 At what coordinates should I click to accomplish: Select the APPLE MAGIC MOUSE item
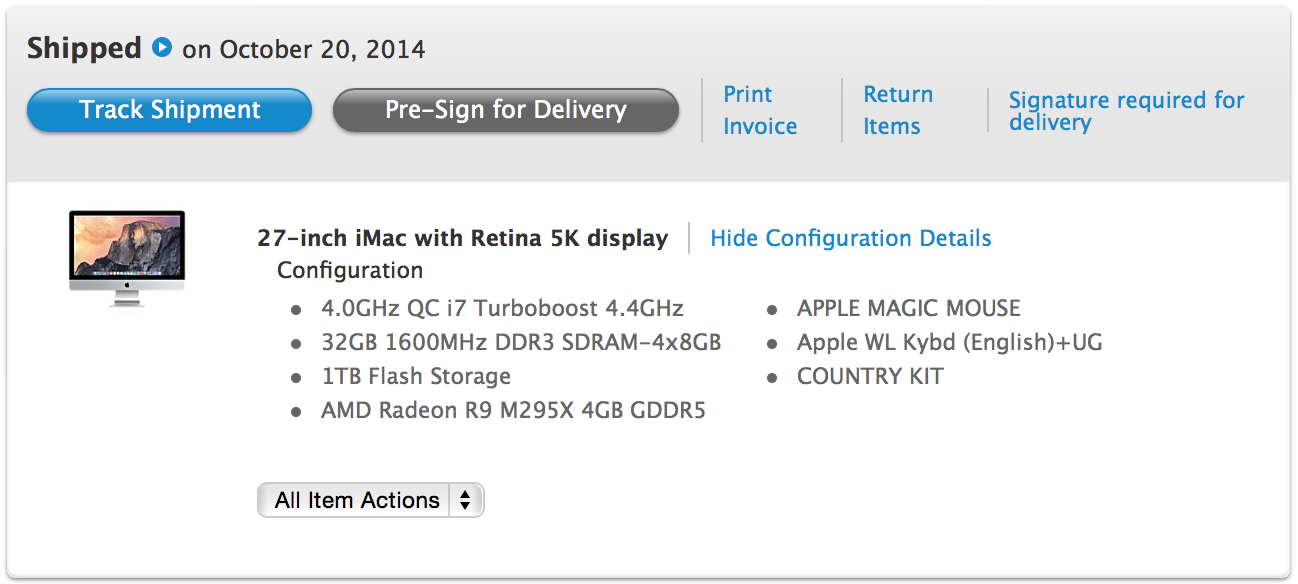(908, 308)
